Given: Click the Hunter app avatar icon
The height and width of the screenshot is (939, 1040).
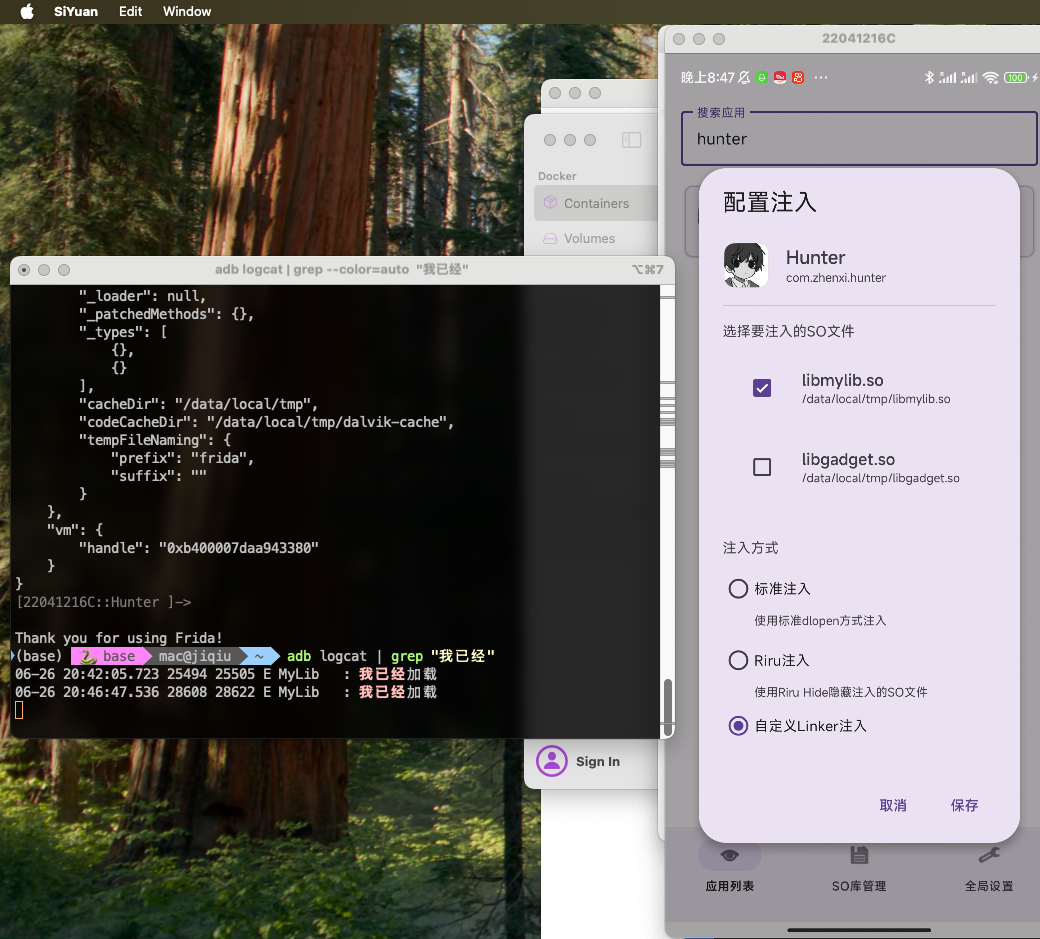Looking at the screenshot, I should (x=746, y=266).
